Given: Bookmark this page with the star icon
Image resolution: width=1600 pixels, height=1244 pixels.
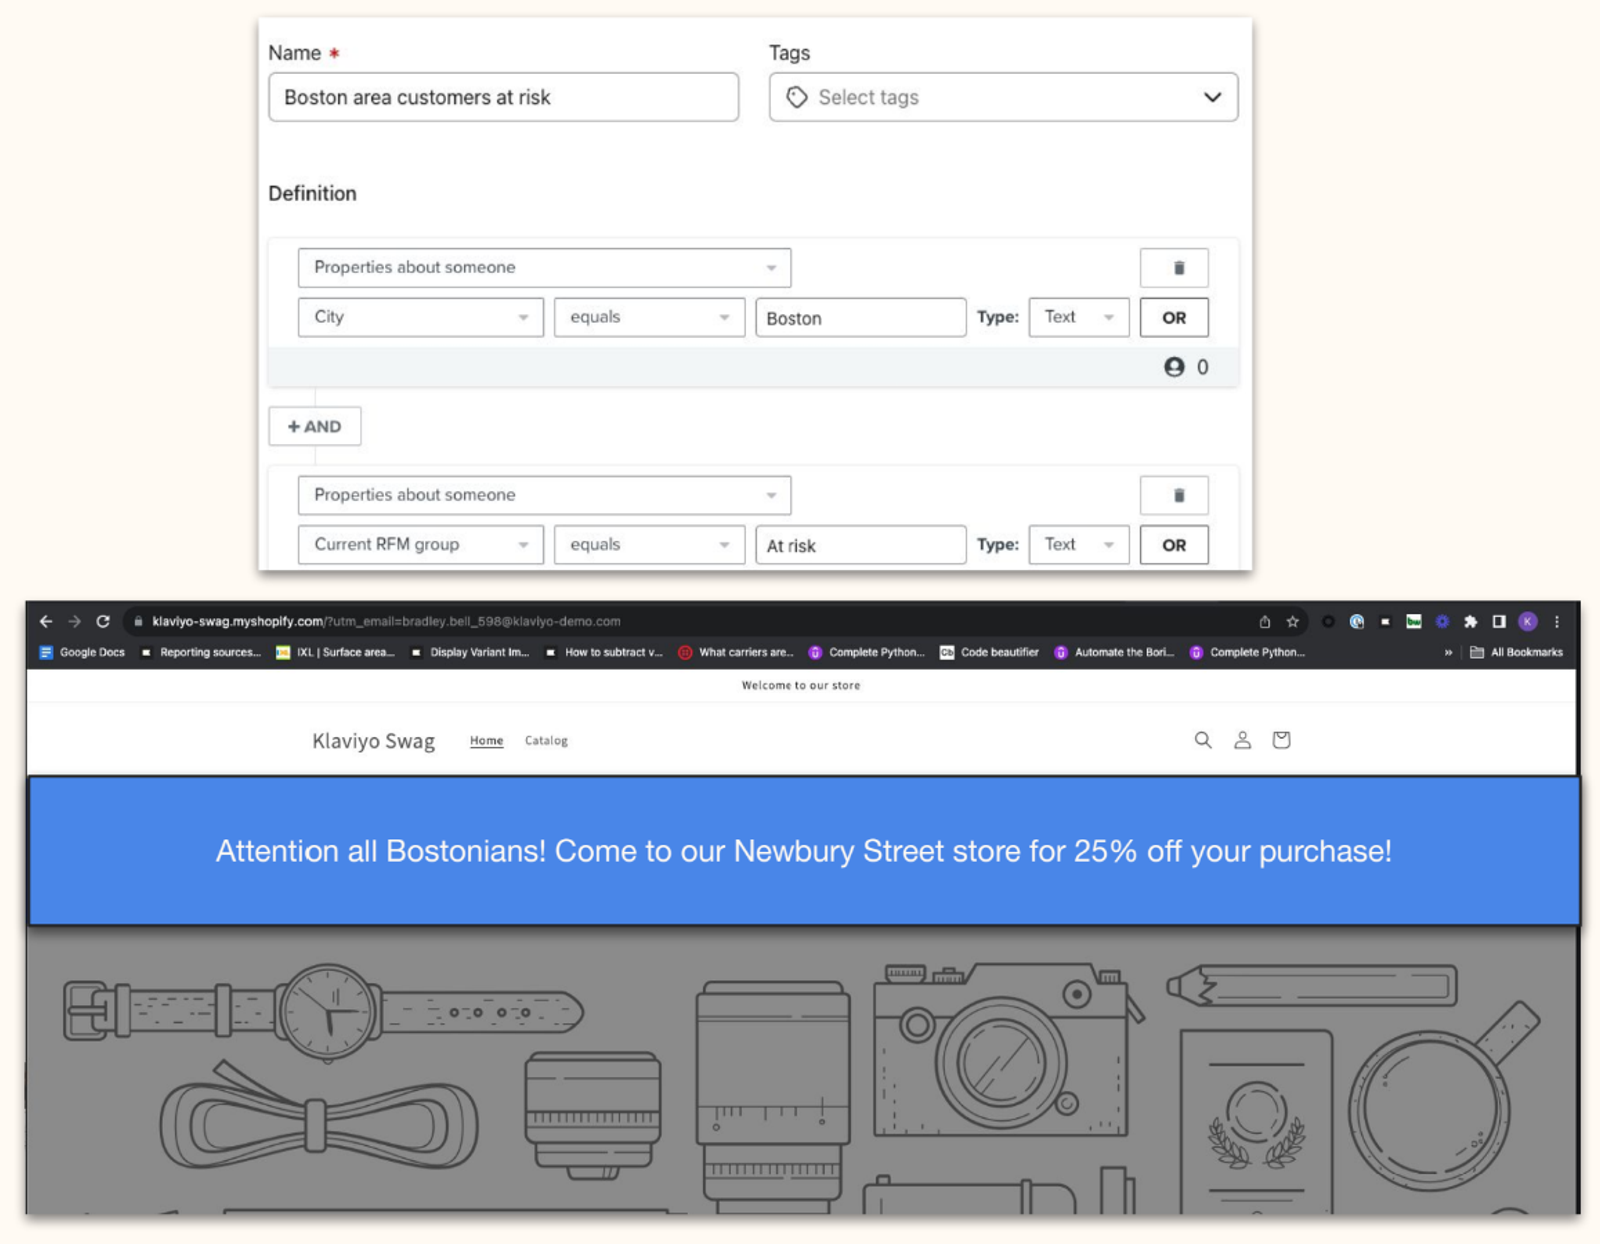Looking at the screenshot, I should point(1292,621).
